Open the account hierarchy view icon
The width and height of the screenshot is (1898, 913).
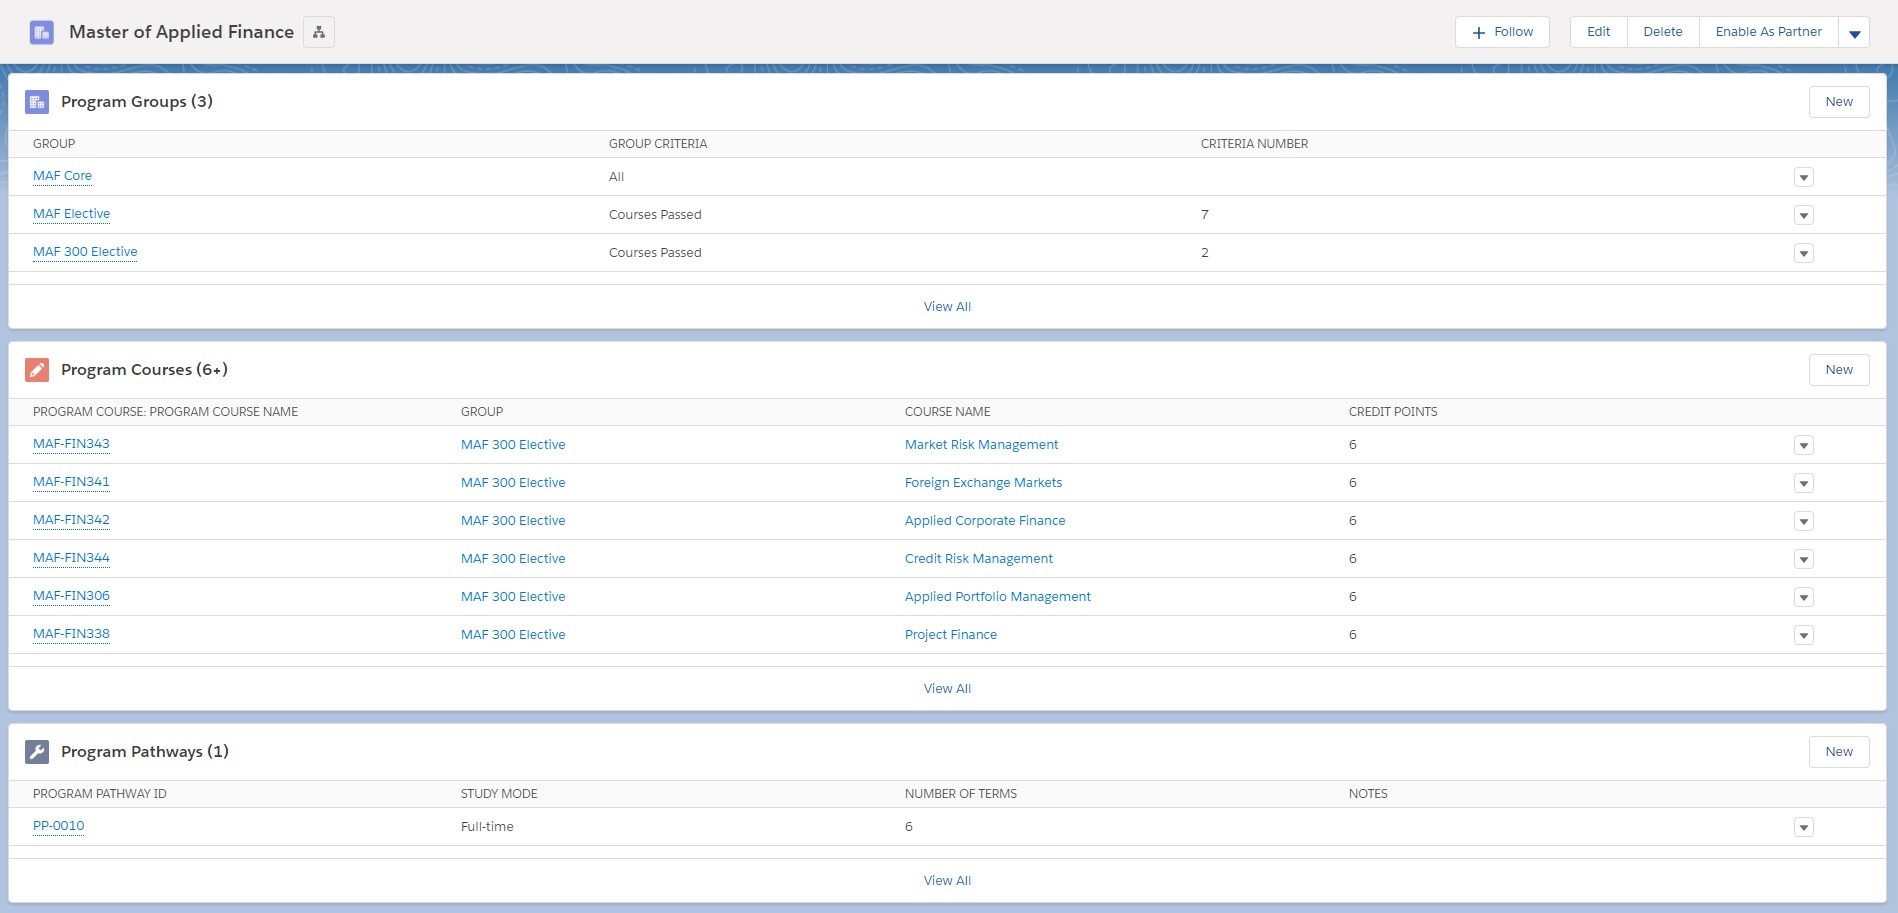point(319,32)
